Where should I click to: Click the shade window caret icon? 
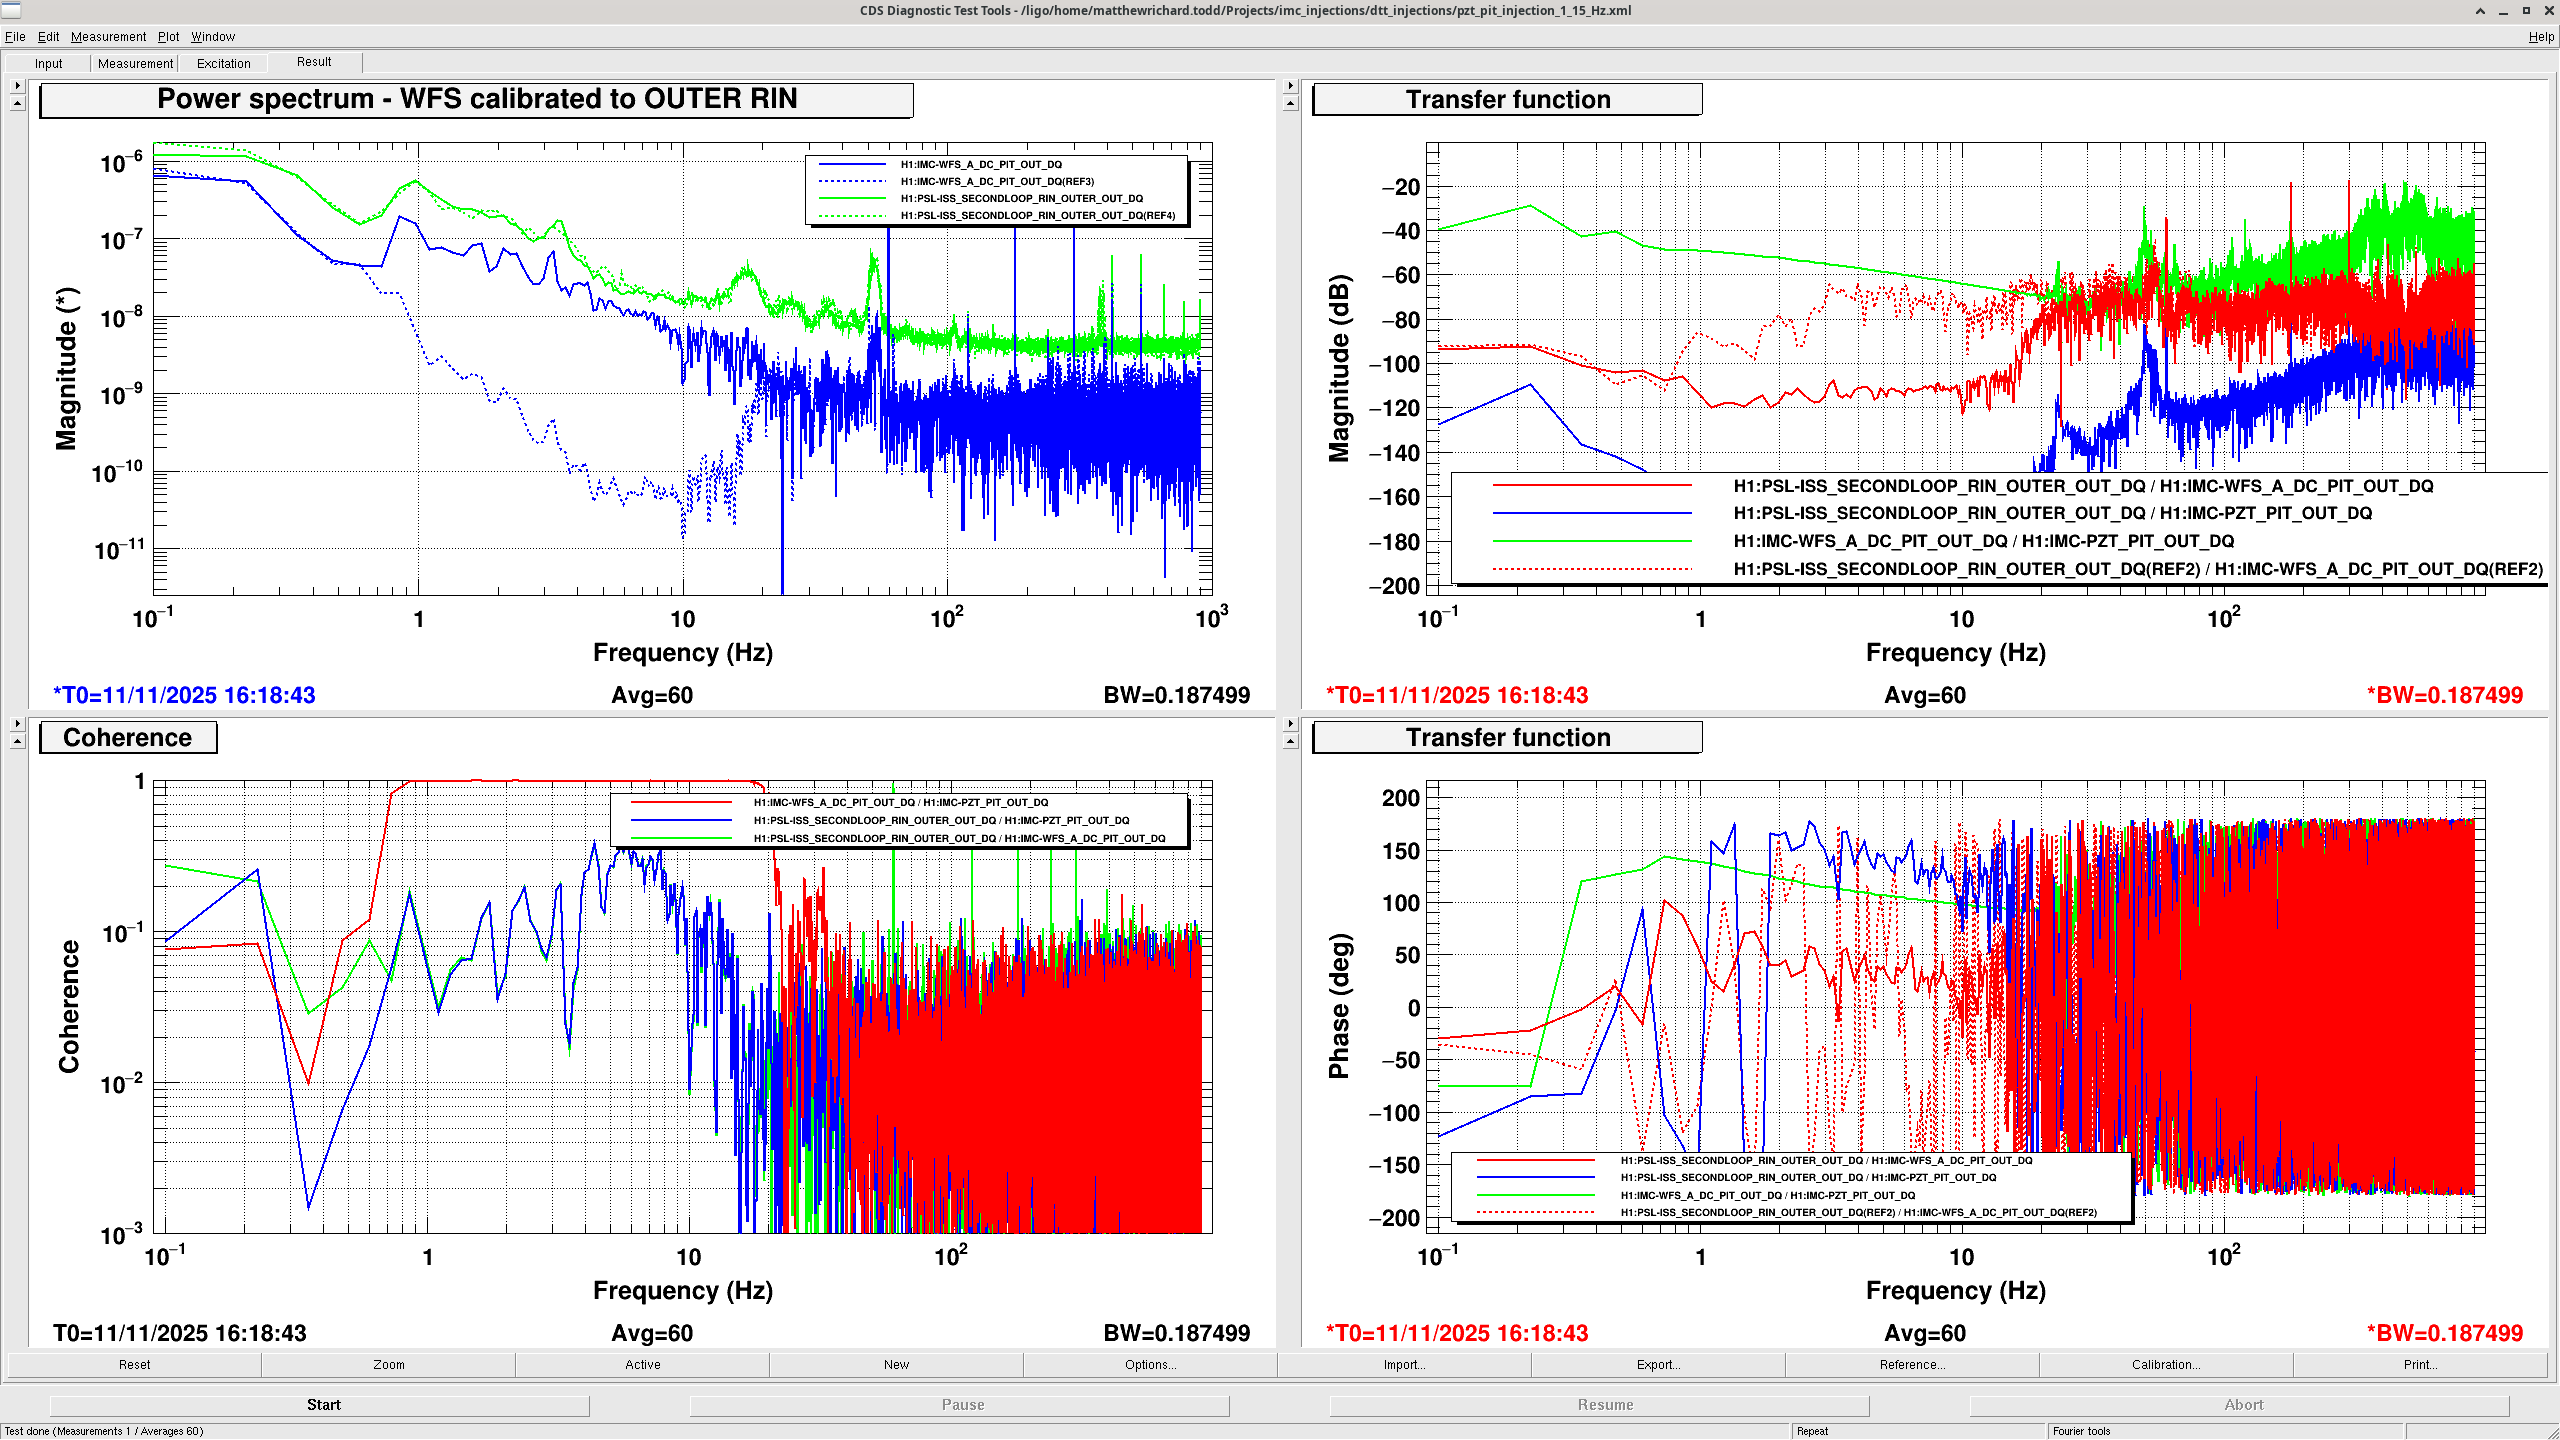coord(2480,11)
